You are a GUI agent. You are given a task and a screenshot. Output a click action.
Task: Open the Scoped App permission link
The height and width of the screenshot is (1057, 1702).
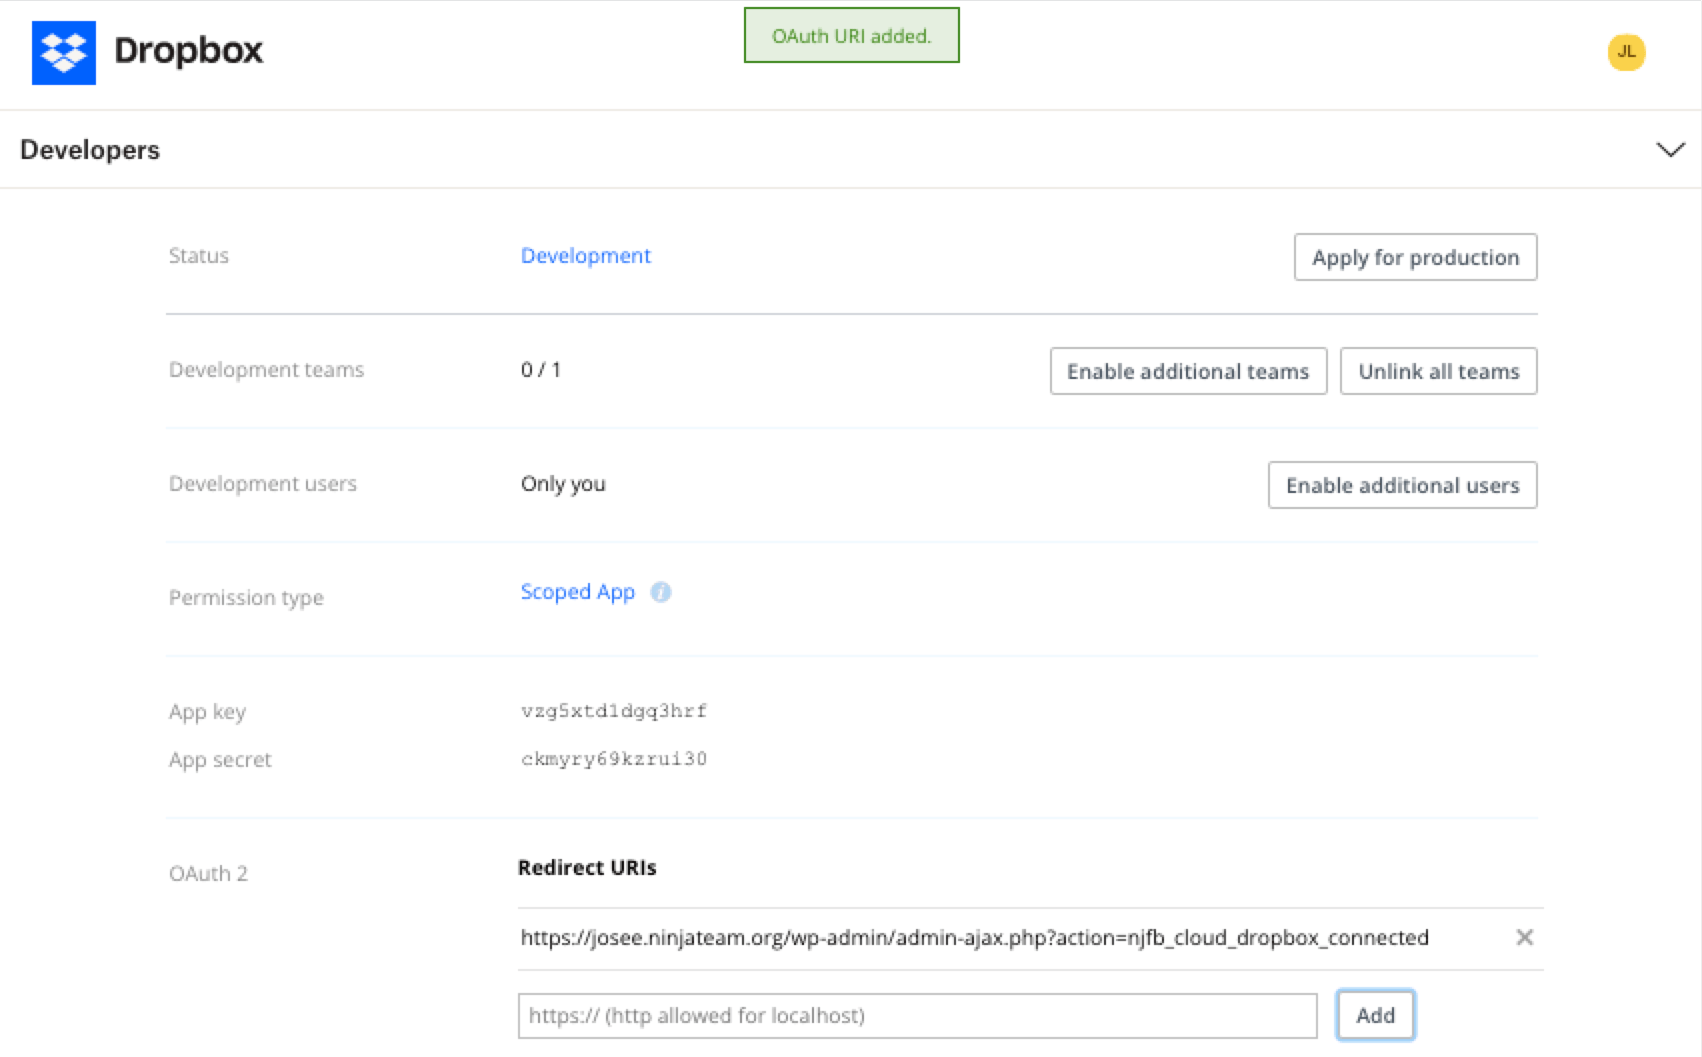point(577,592)
